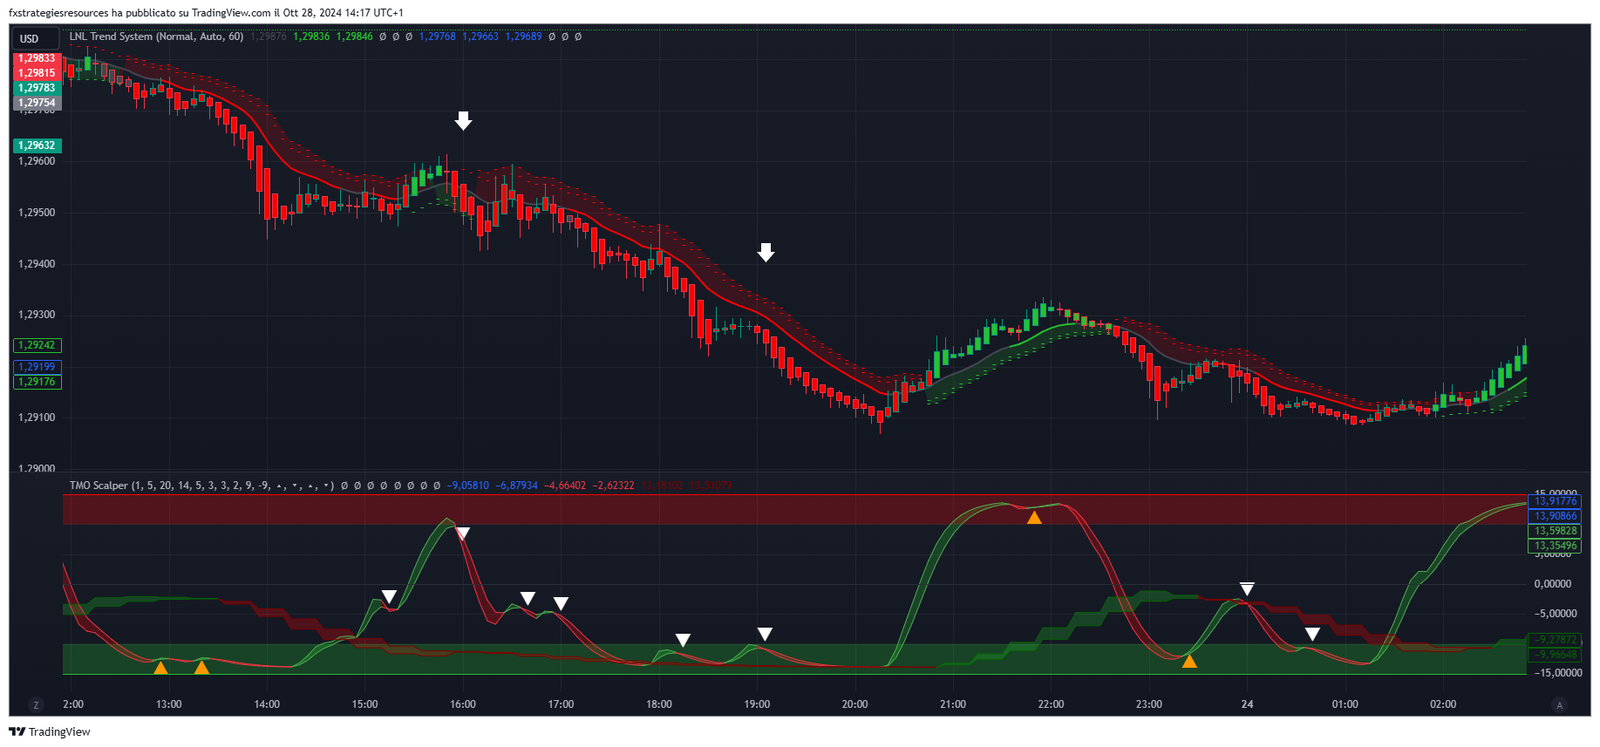The width and height of the screenshot is (1600, 747).
Task: Select the TMO Scalper indicator title
Action: pos(201,485)
